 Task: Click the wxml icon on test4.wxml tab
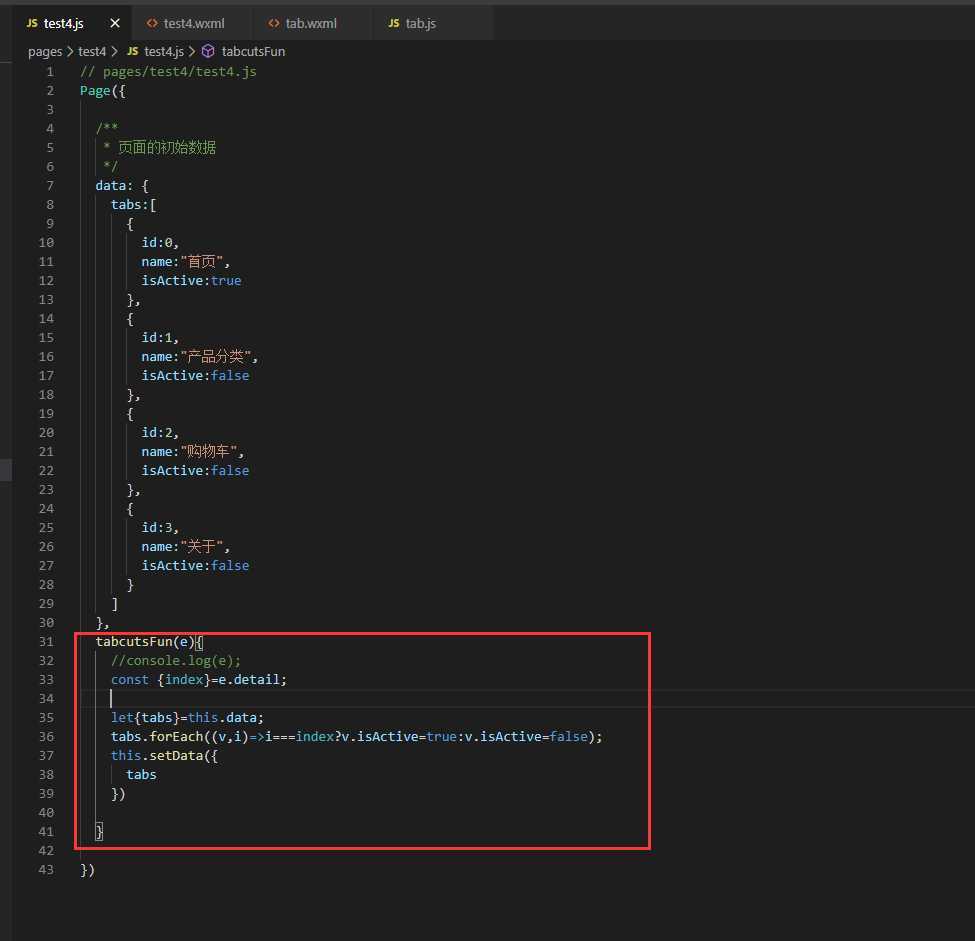(152, 23)
